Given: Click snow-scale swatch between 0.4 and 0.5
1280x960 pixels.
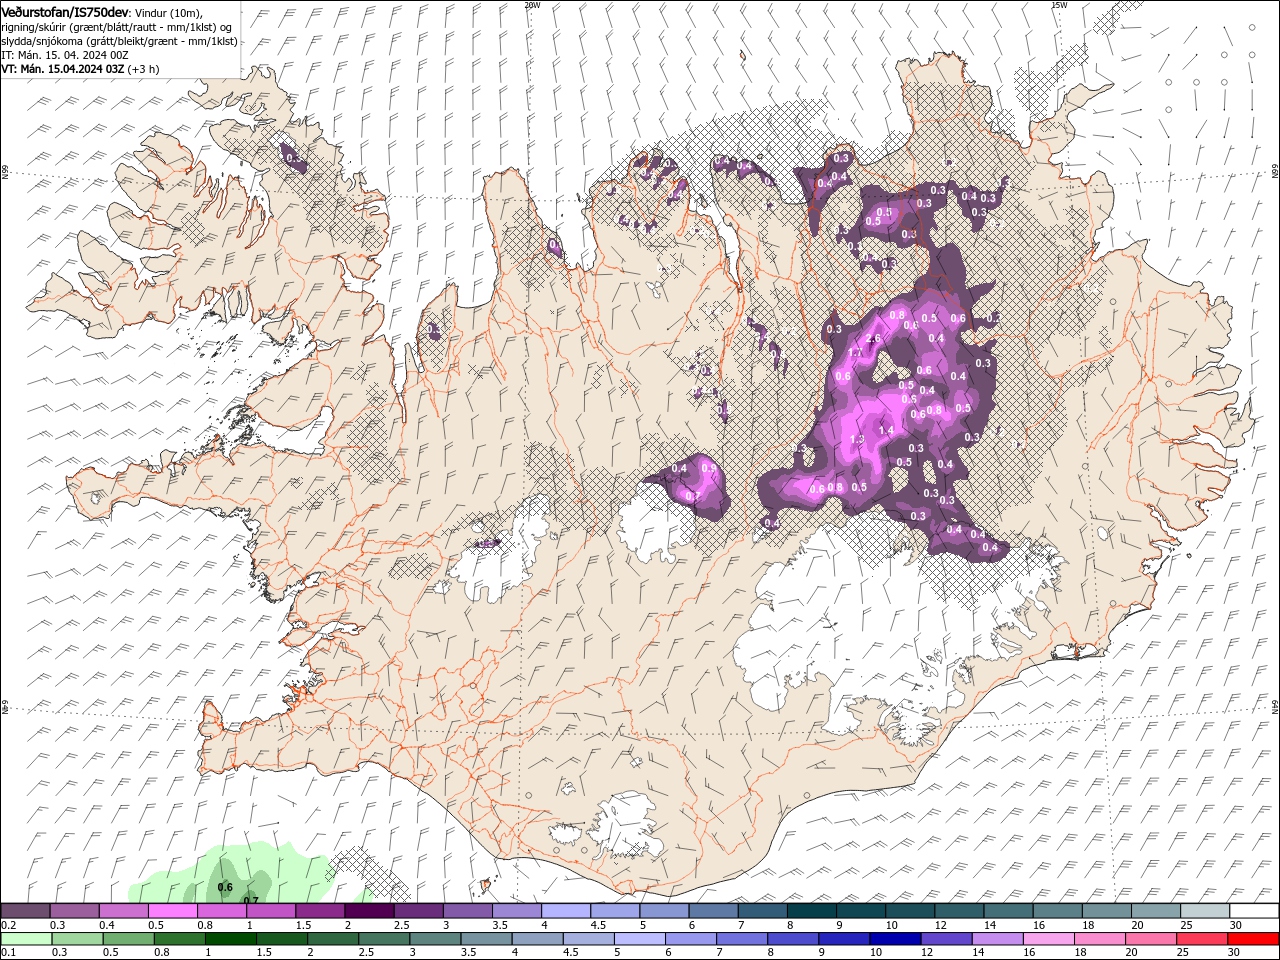Looking at the screenshot, I should point(123,911).
